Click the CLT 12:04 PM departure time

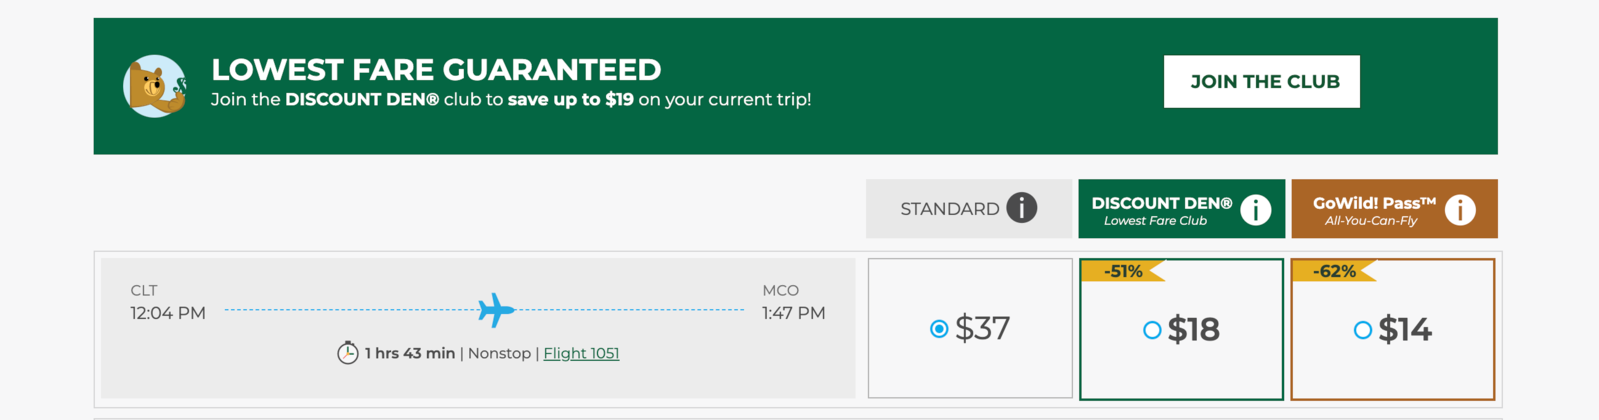168,313
